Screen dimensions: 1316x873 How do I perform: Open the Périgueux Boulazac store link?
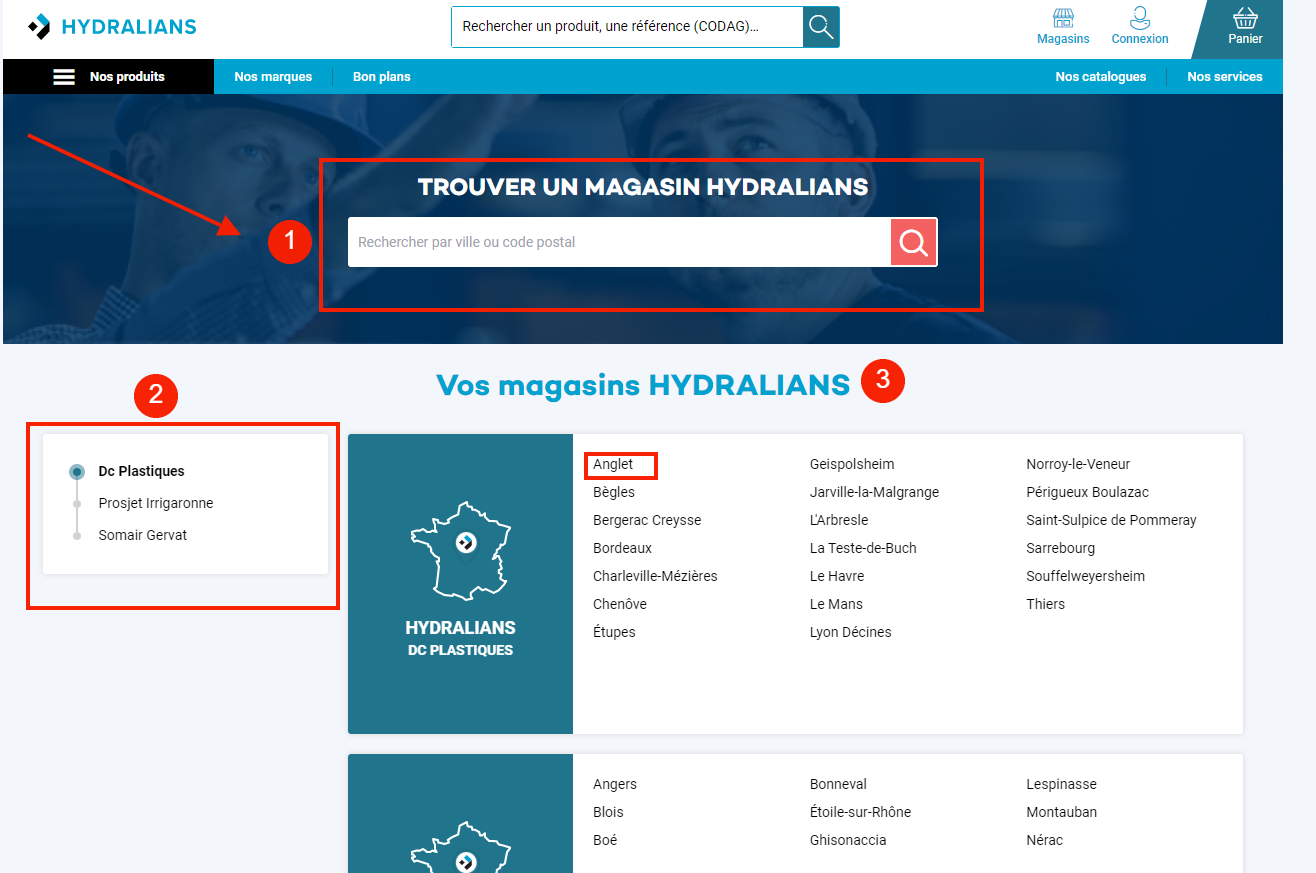pos(1087,492)
